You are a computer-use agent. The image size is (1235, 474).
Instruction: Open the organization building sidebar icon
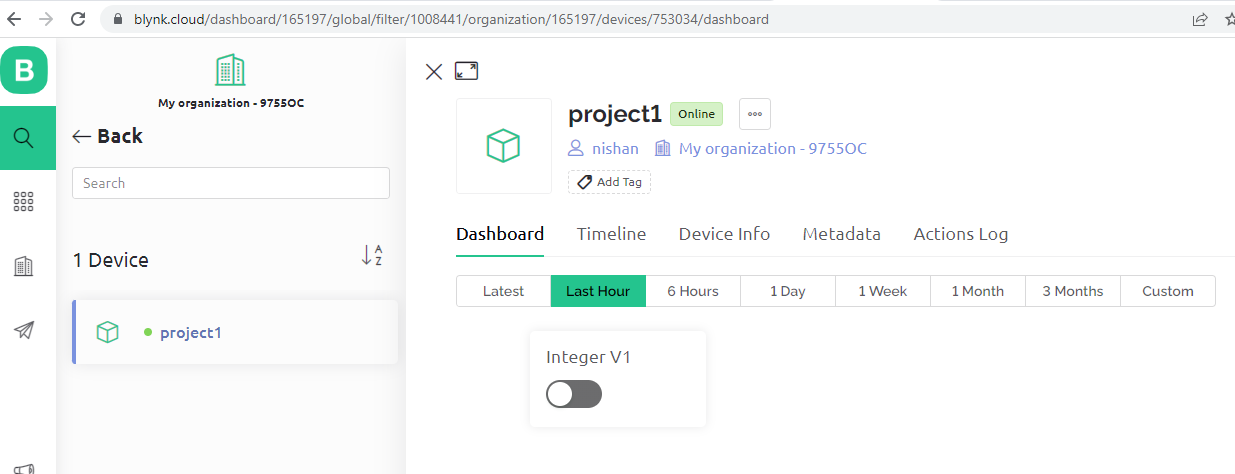pyautogui.click(x=24, y=266)
